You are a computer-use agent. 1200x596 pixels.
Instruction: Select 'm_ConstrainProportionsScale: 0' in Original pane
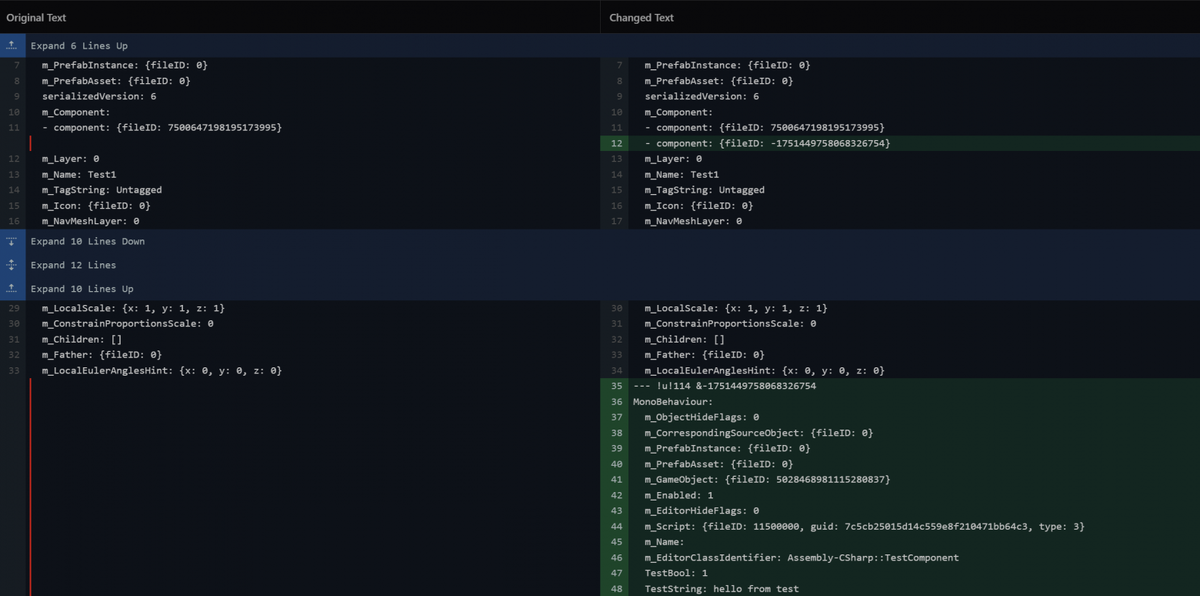tap(128, 324)
